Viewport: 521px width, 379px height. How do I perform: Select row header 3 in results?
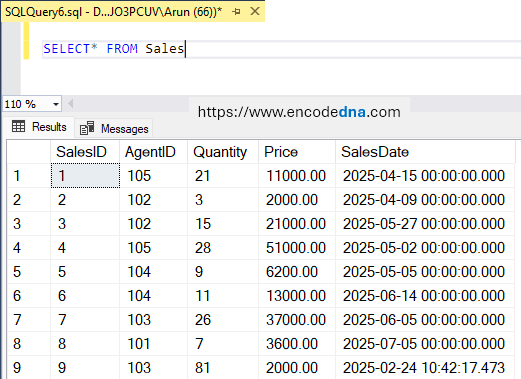tap(29, 224)
